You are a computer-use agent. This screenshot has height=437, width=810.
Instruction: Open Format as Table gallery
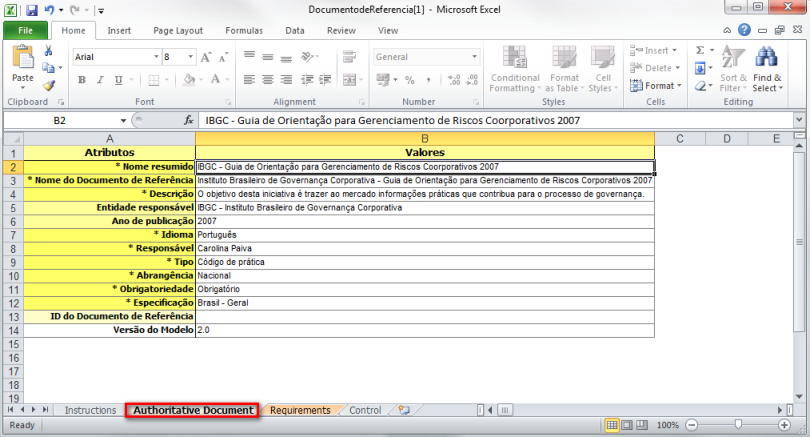coord(564,69)
